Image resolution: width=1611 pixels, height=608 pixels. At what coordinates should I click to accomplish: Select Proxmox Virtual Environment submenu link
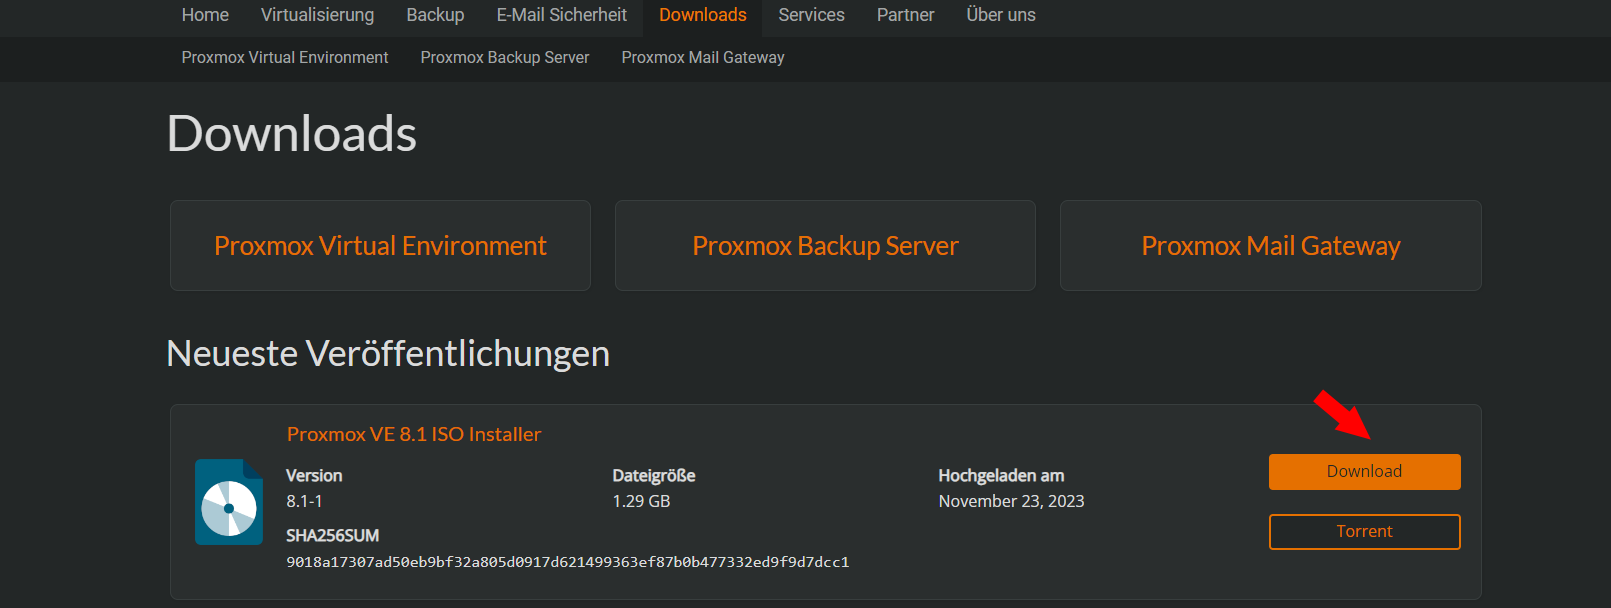pyautogui.click(x=285, y=58)
